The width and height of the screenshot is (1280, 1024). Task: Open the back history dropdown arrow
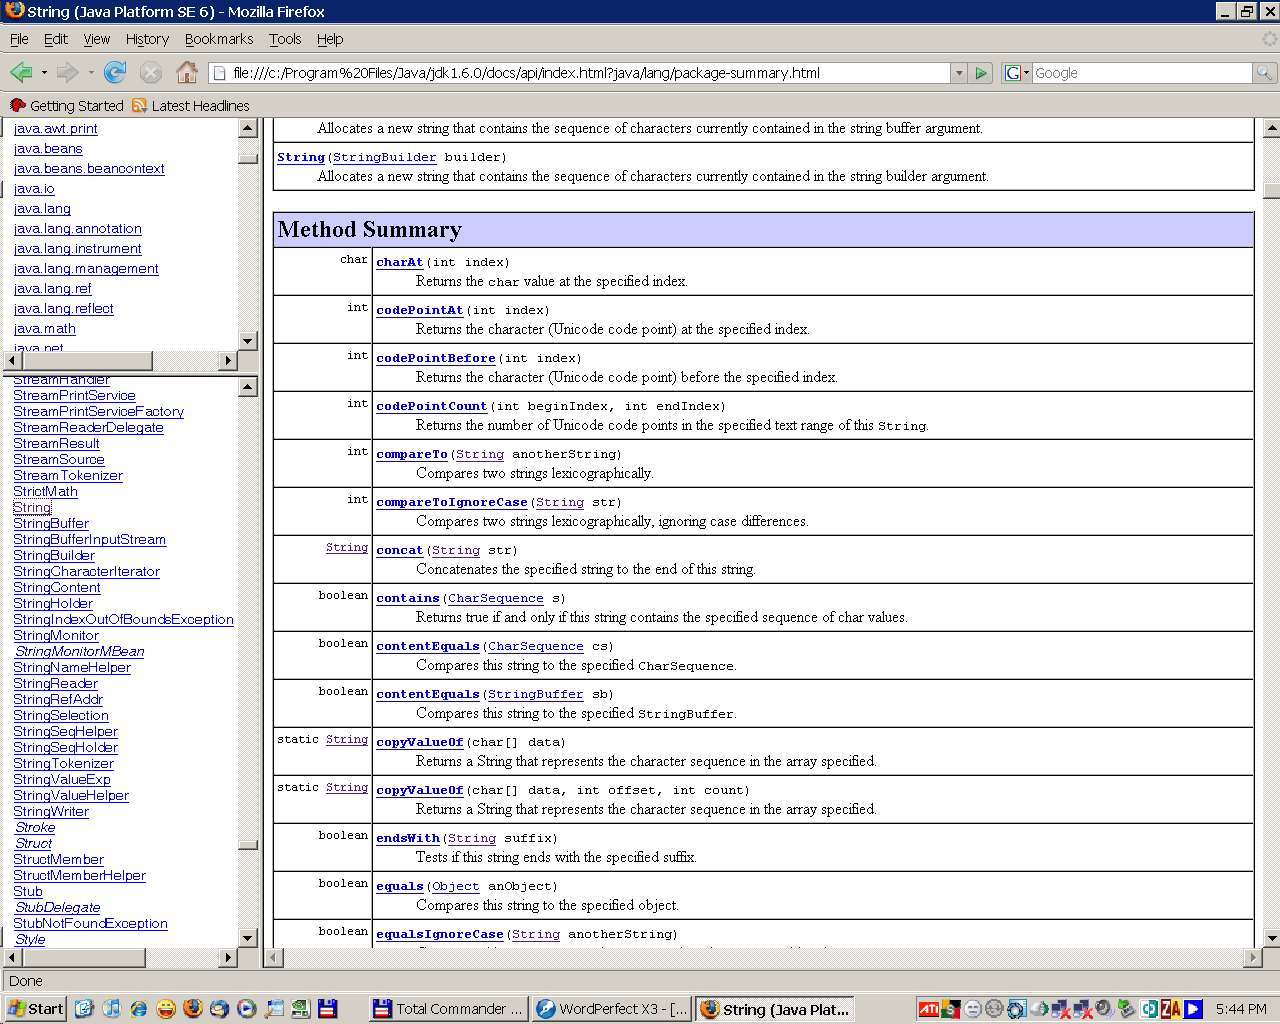43,73
